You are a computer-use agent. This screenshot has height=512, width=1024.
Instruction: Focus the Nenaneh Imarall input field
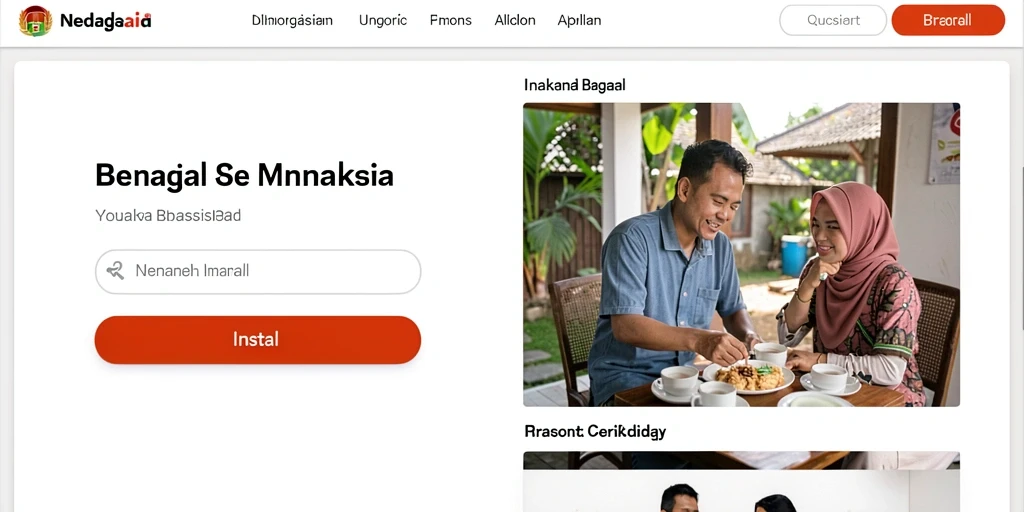[257, 271]
